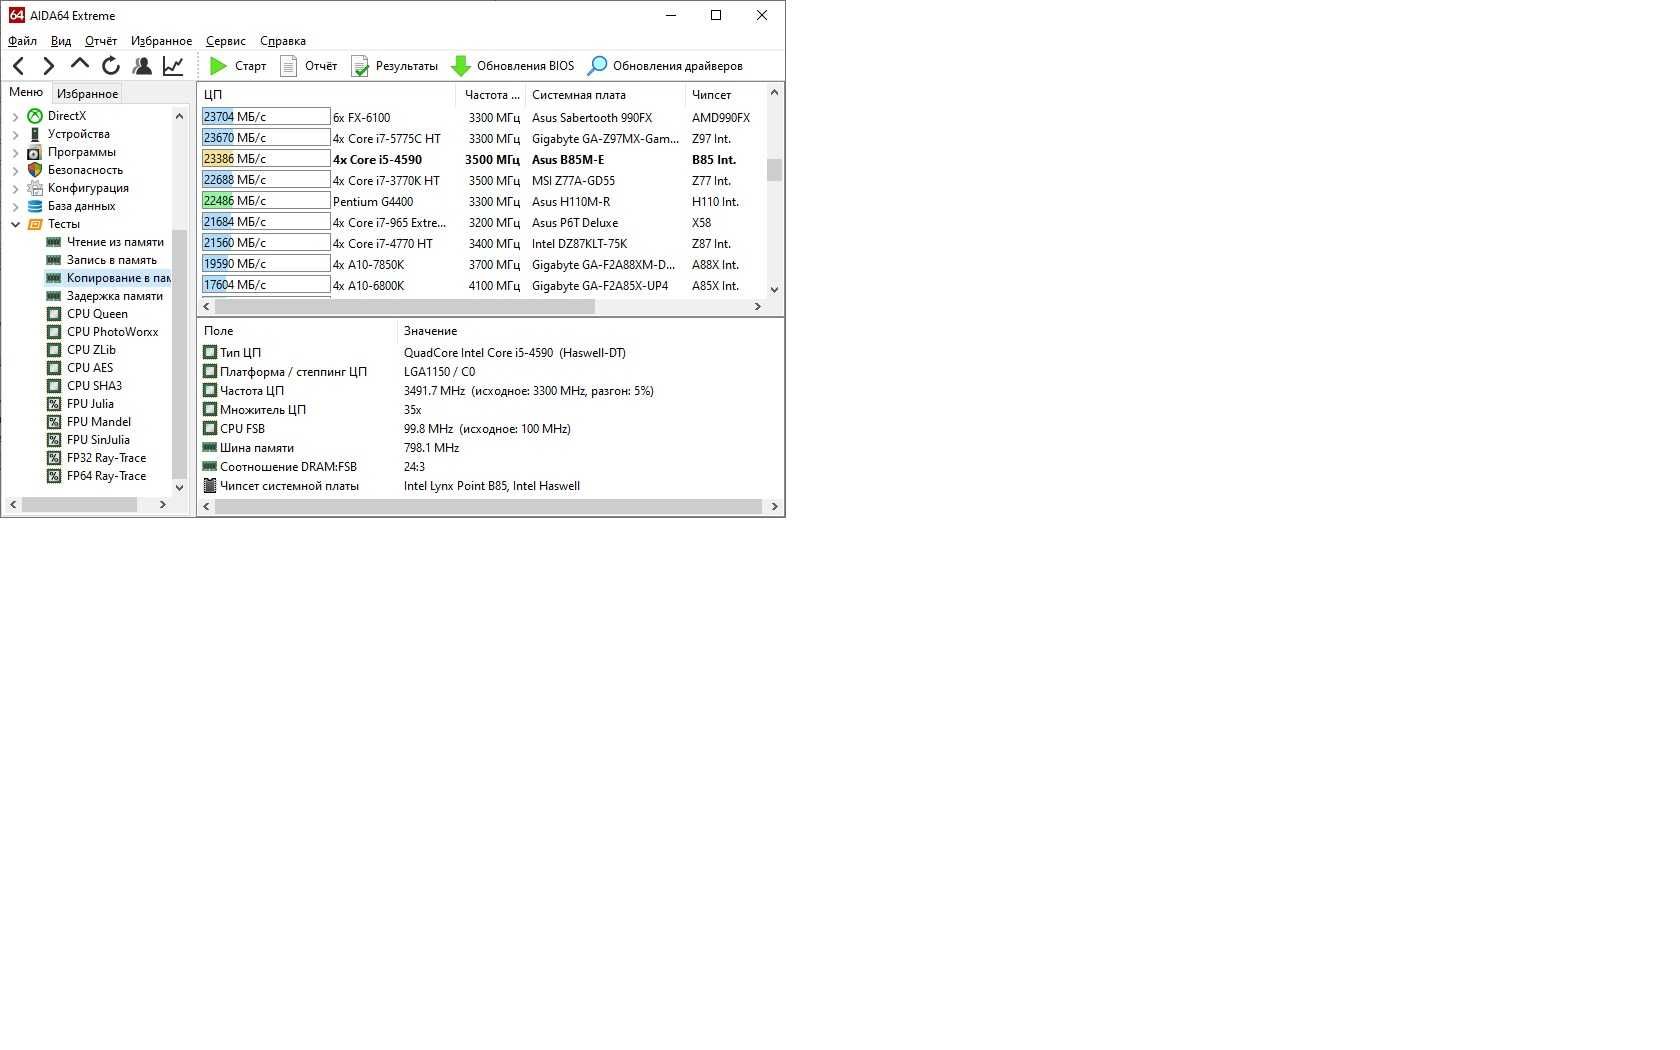Open the Файл menu

(22, 41)
